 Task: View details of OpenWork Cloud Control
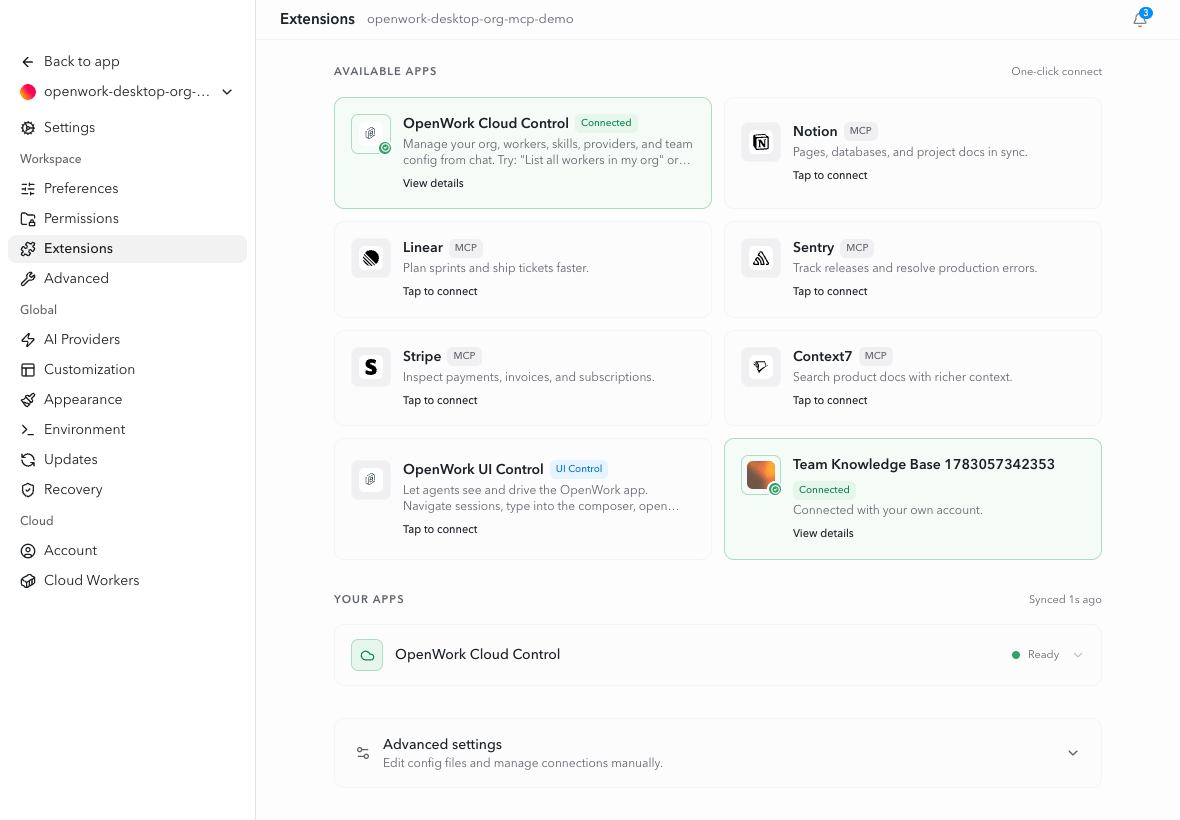[433, 184]
